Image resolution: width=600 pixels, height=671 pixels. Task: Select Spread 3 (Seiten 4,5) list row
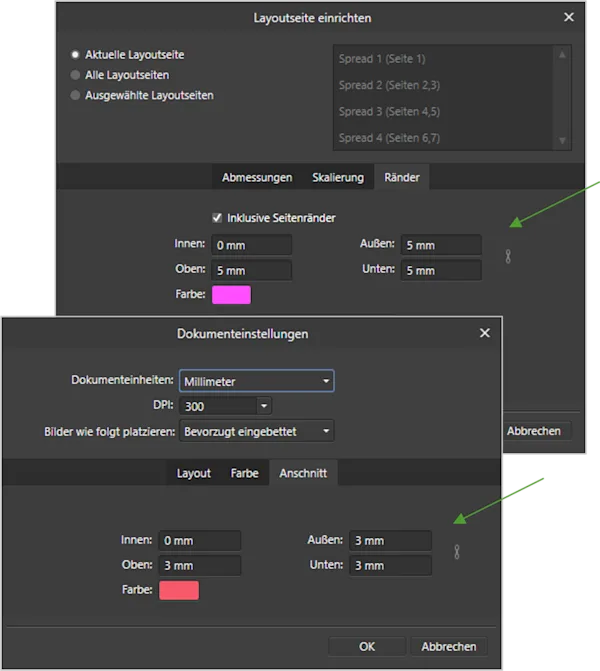click(x=443, y=111)
